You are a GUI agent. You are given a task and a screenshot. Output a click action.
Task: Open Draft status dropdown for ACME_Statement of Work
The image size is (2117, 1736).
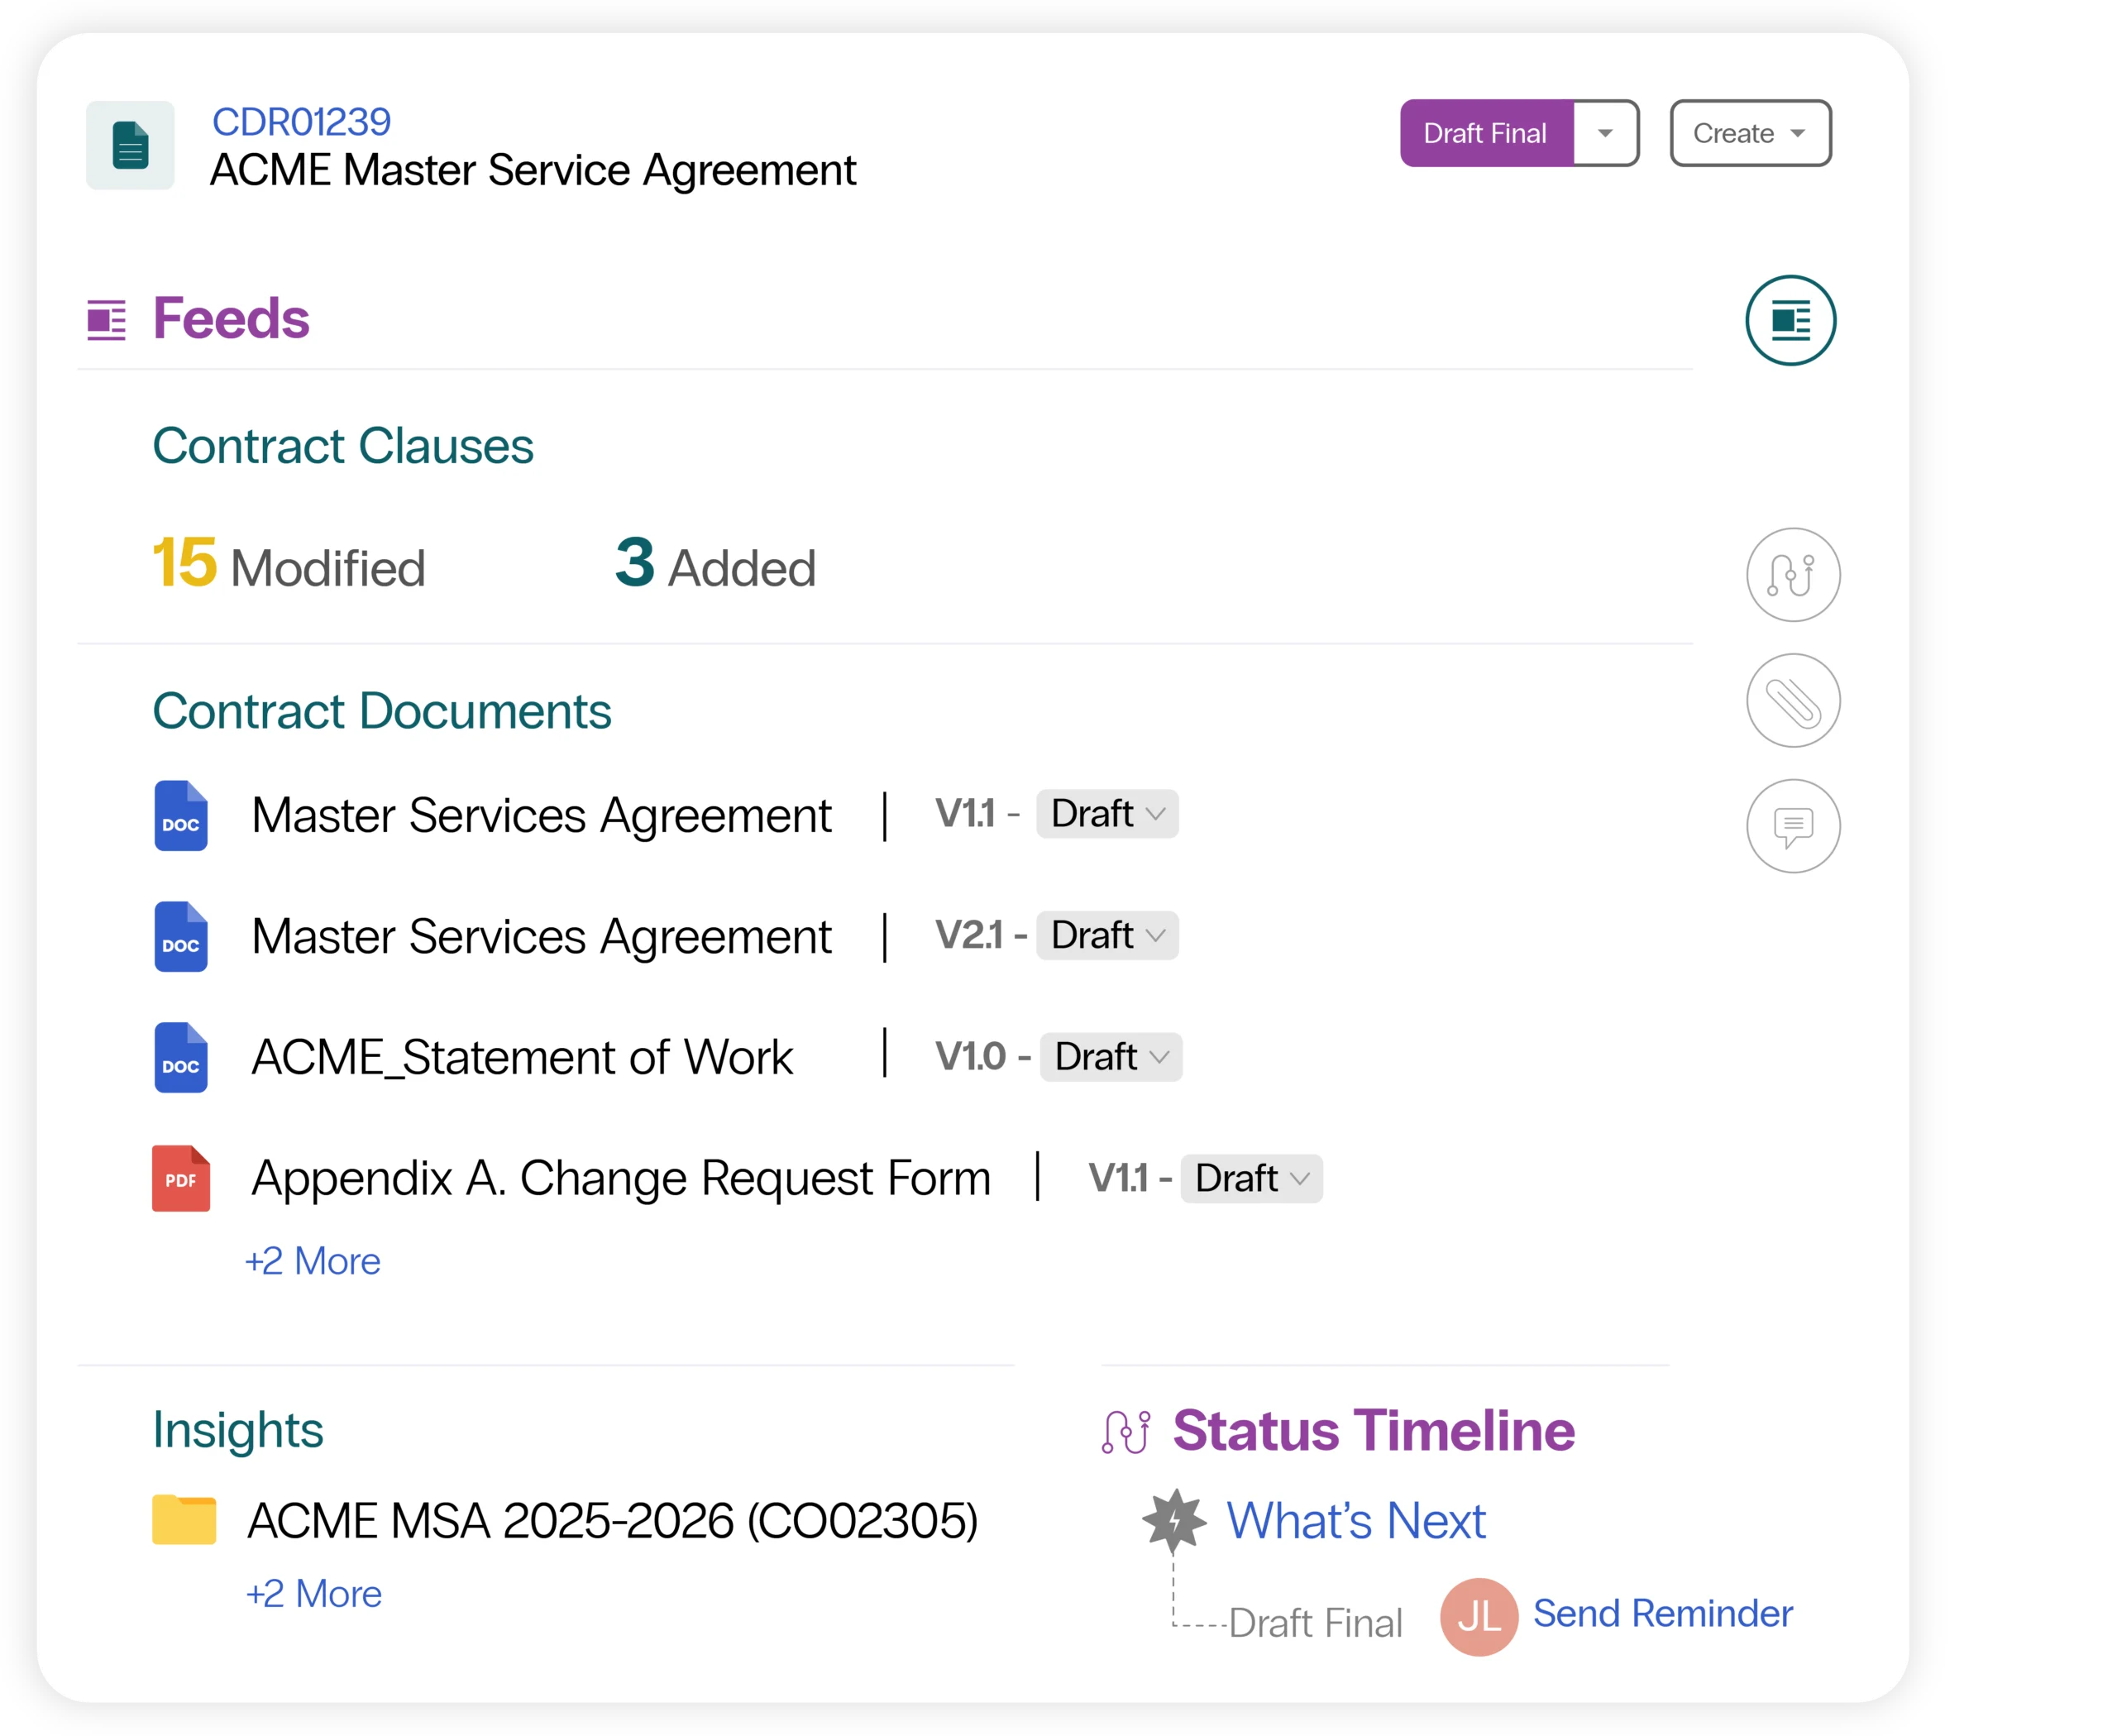pyautogui.click(x=1111, y=1057)
